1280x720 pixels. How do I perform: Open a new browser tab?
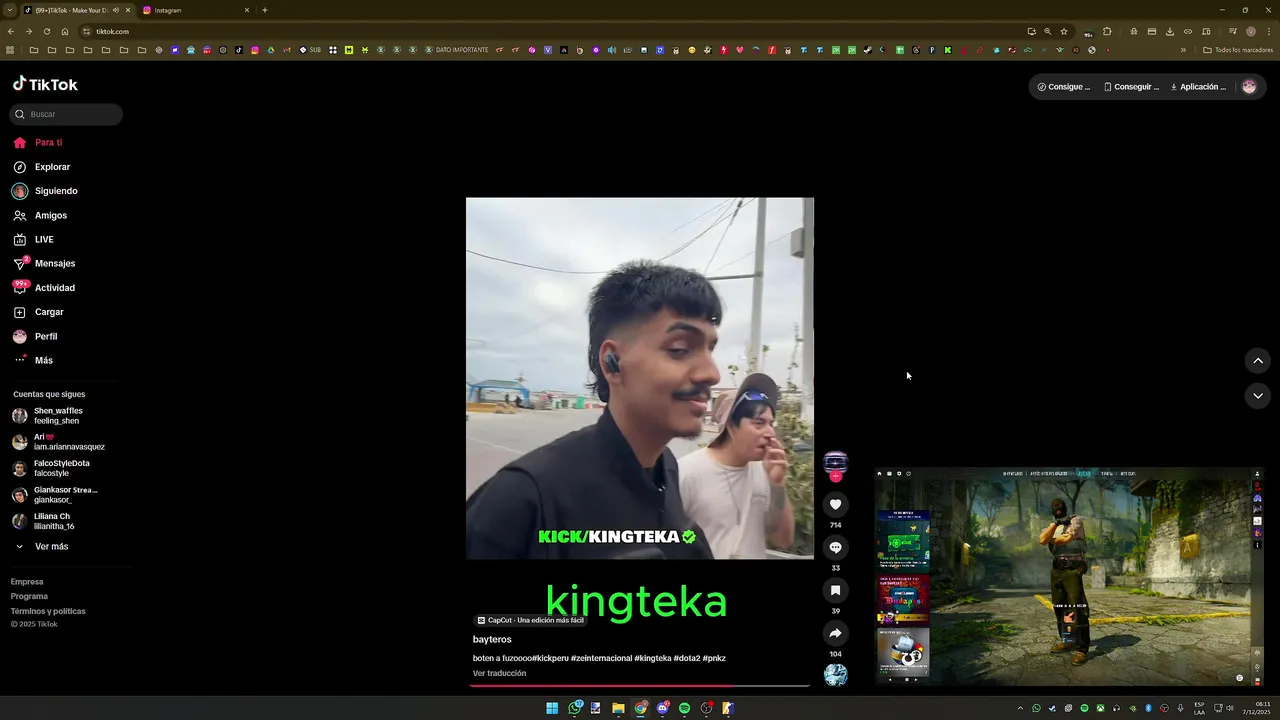point(265,10)
